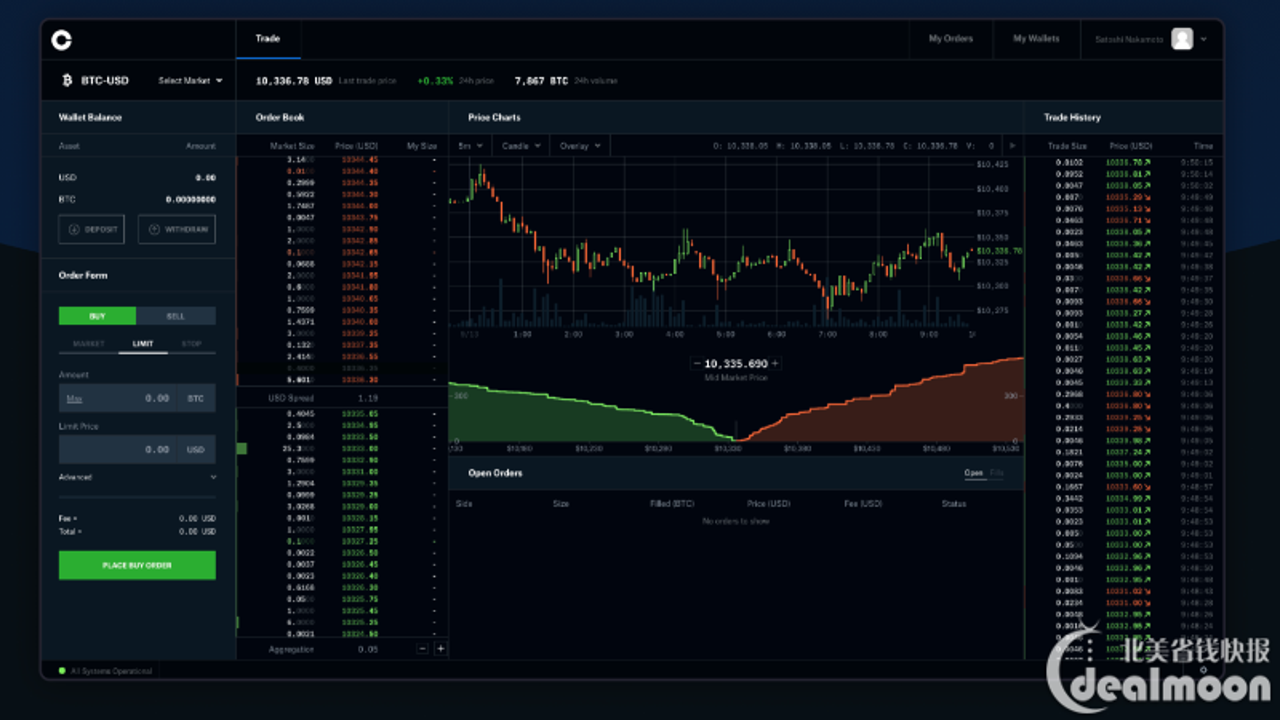Image resolution: width=1280 pixels, height=720 pixels.
Task: Click the Time column header in Trade History
Action: click(1203, 146)
